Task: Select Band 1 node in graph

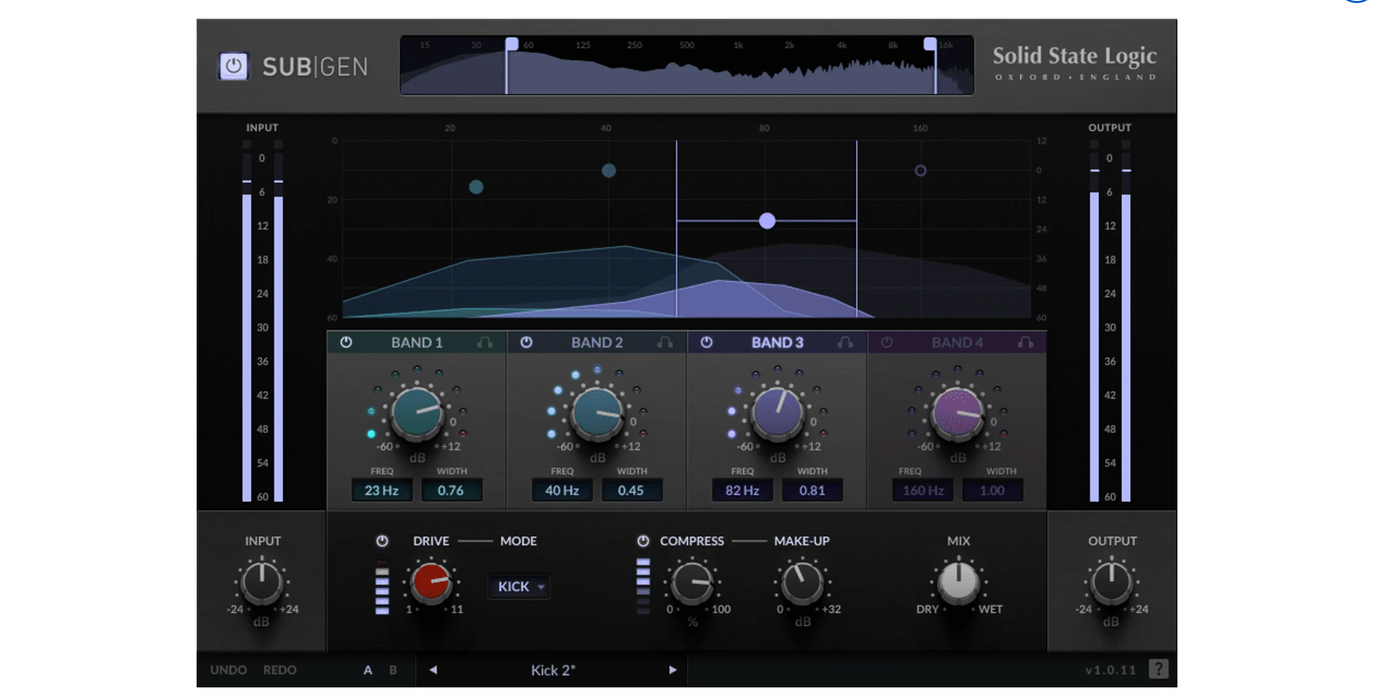Action: coord(476,187)
